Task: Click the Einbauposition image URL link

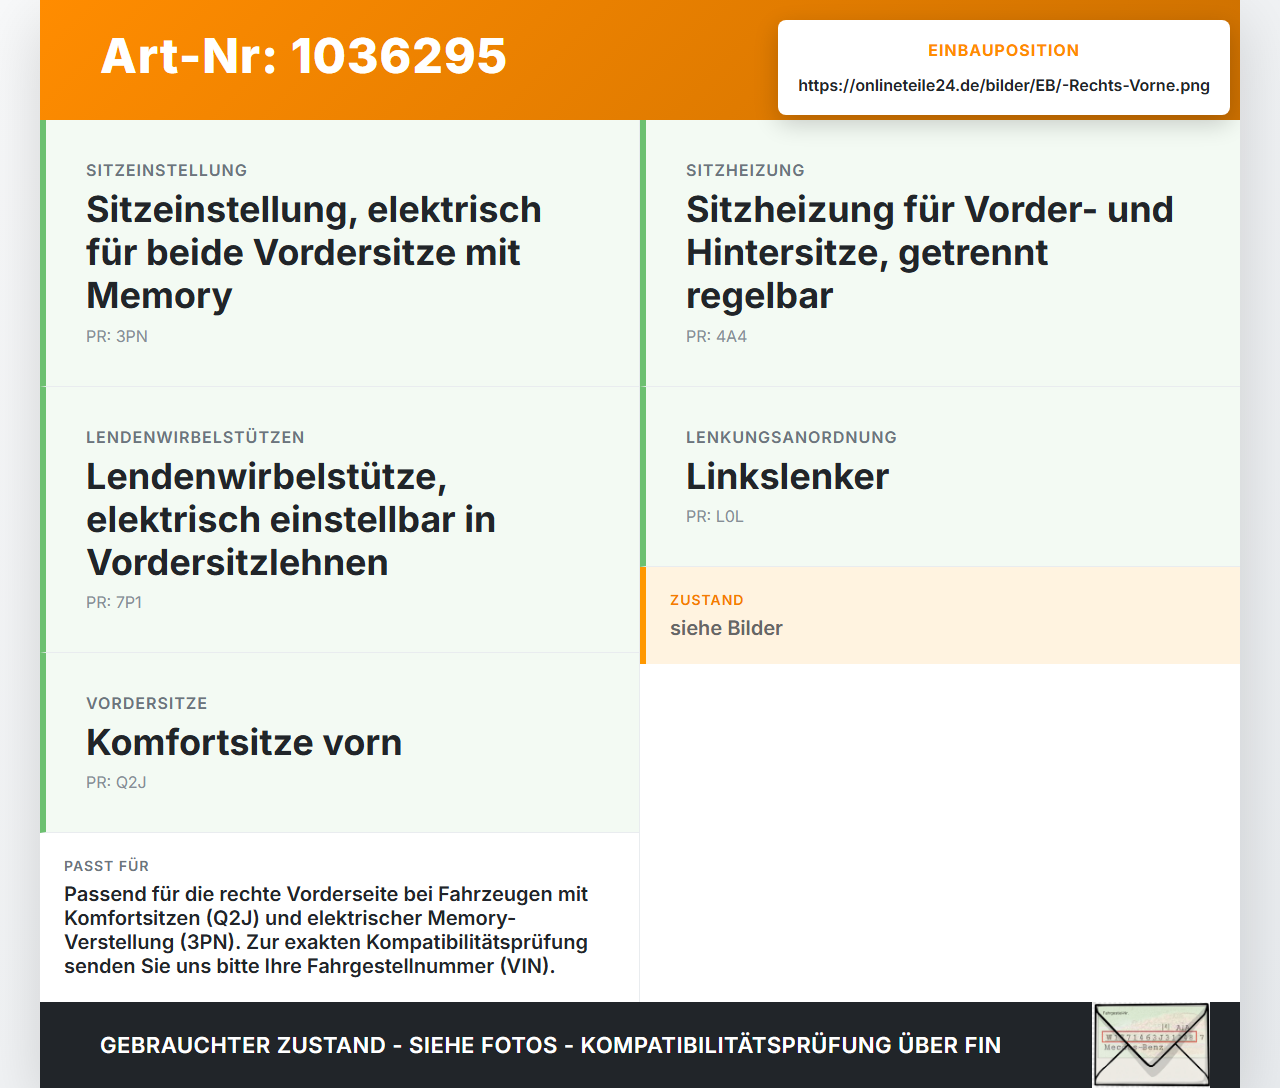Action: 1004,85
